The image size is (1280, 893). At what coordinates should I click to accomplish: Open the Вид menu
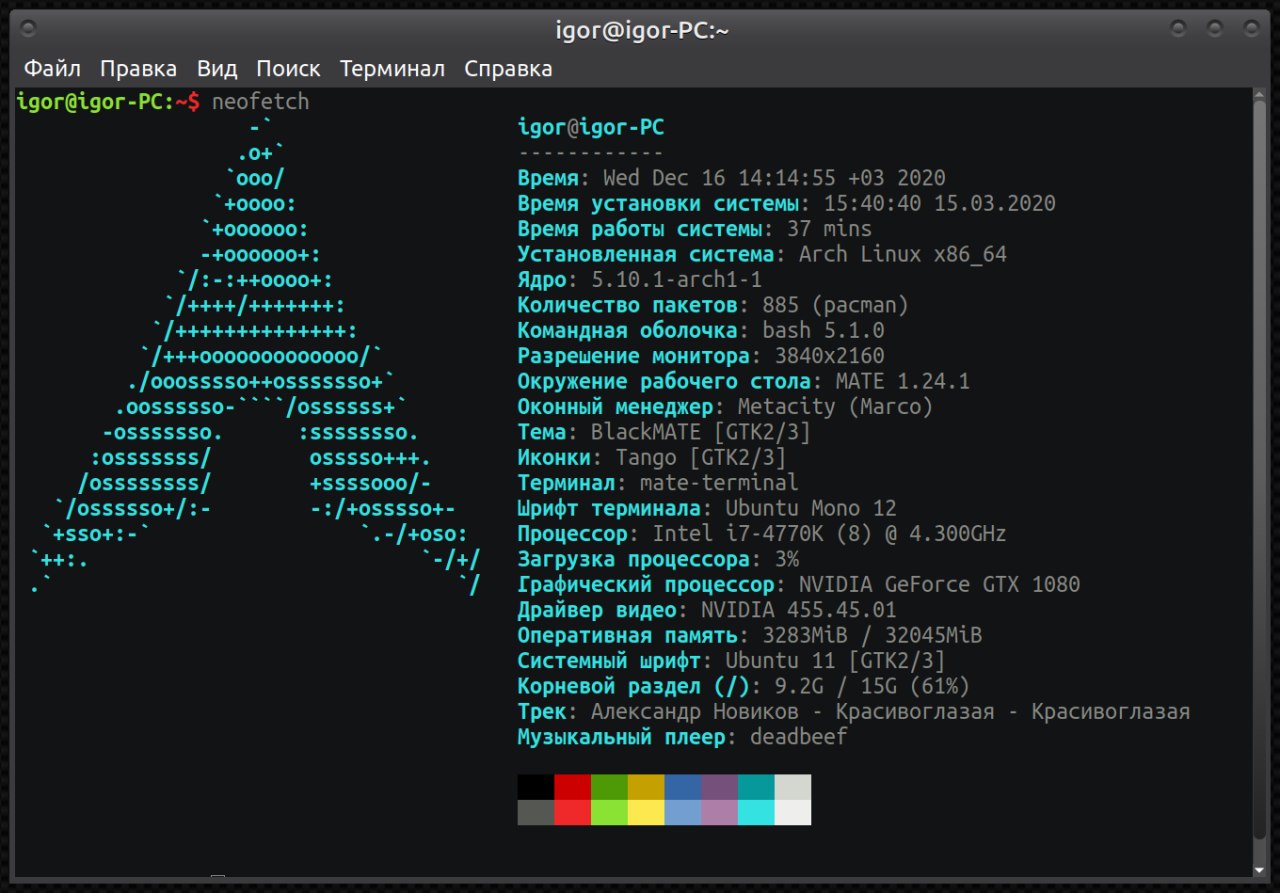point(217,69)
